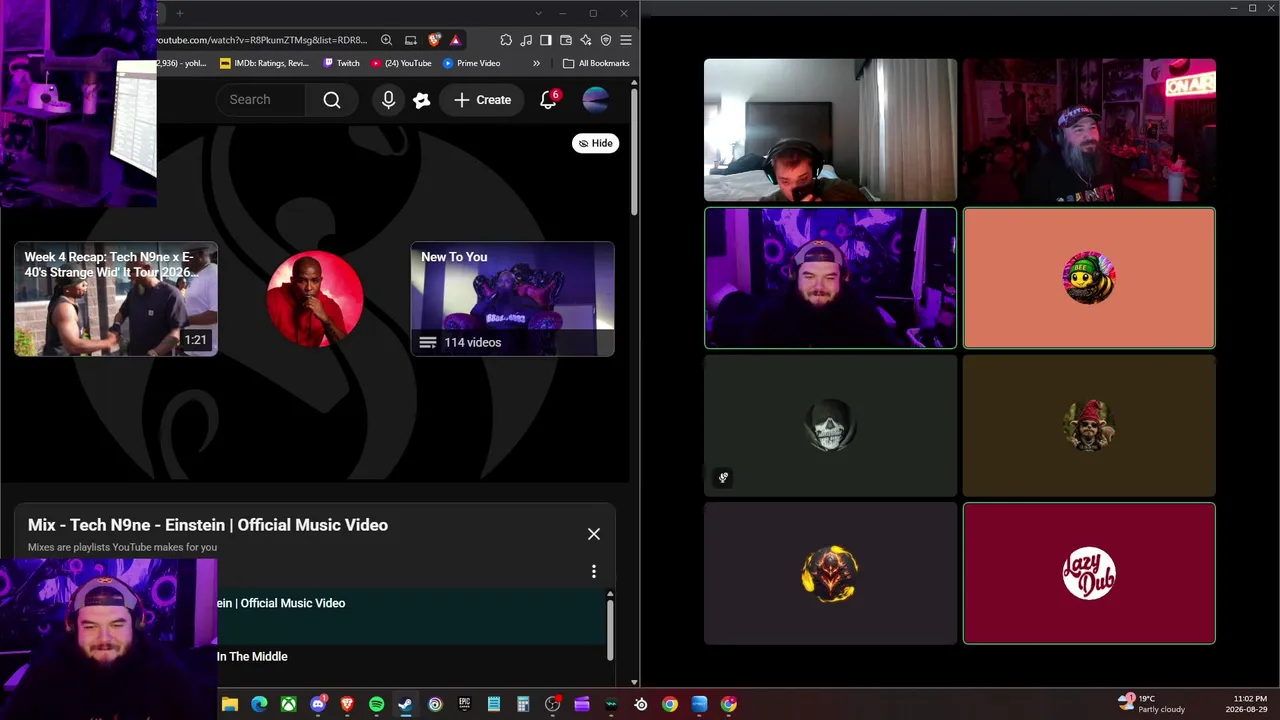Open the New To You playlist card
Viewport: 1280px width, 720px height.
(512, 299)
